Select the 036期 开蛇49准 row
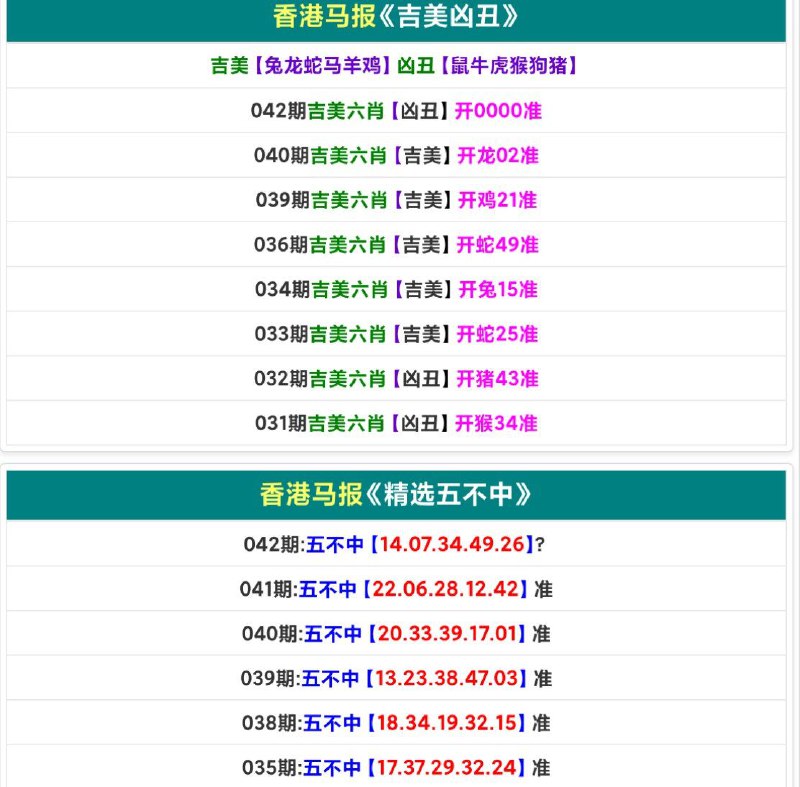 point(396,245)
